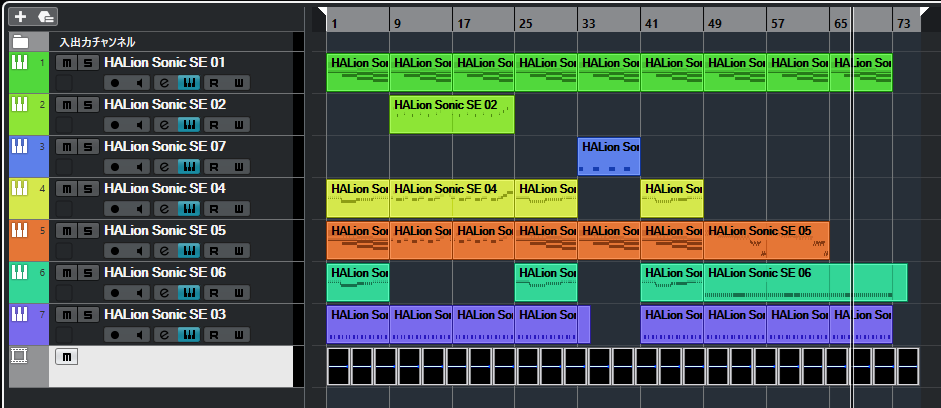The width and height of the screenshot is (941, 408).
Task: Click the film strip icon of the video track
Action: 20,356
